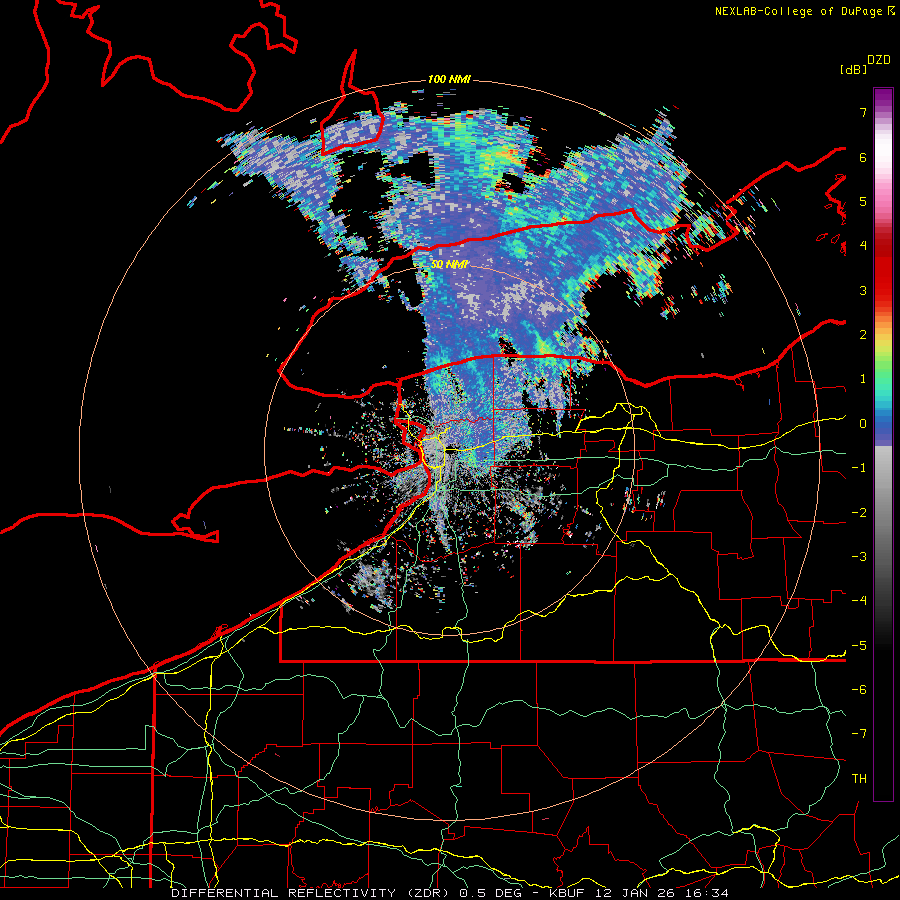Click the 50 NMI range ring label
900x900 pixels.
[449, 265]
